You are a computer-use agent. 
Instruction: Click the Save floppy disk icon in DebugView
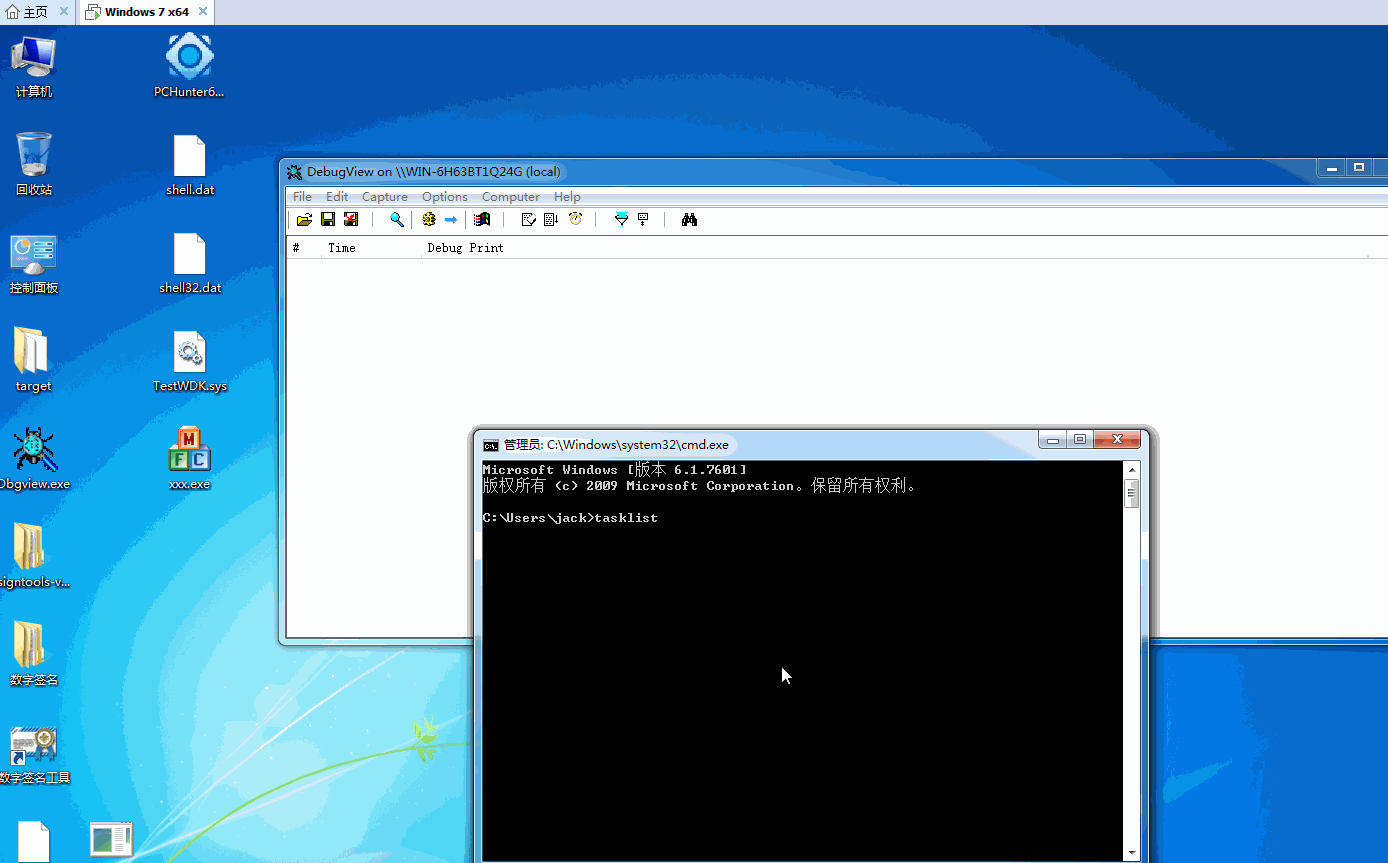pyautogui.click(x=328, y=220)
